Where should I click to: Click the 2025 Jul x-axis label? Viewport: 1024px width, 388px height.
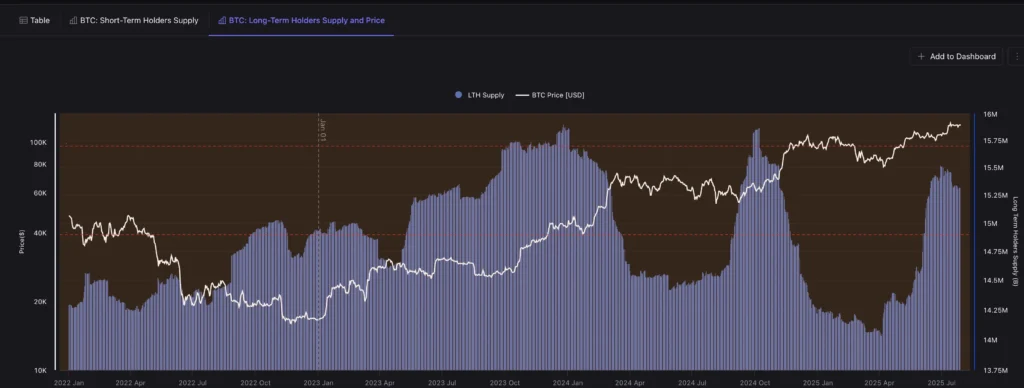coord(941,383)
